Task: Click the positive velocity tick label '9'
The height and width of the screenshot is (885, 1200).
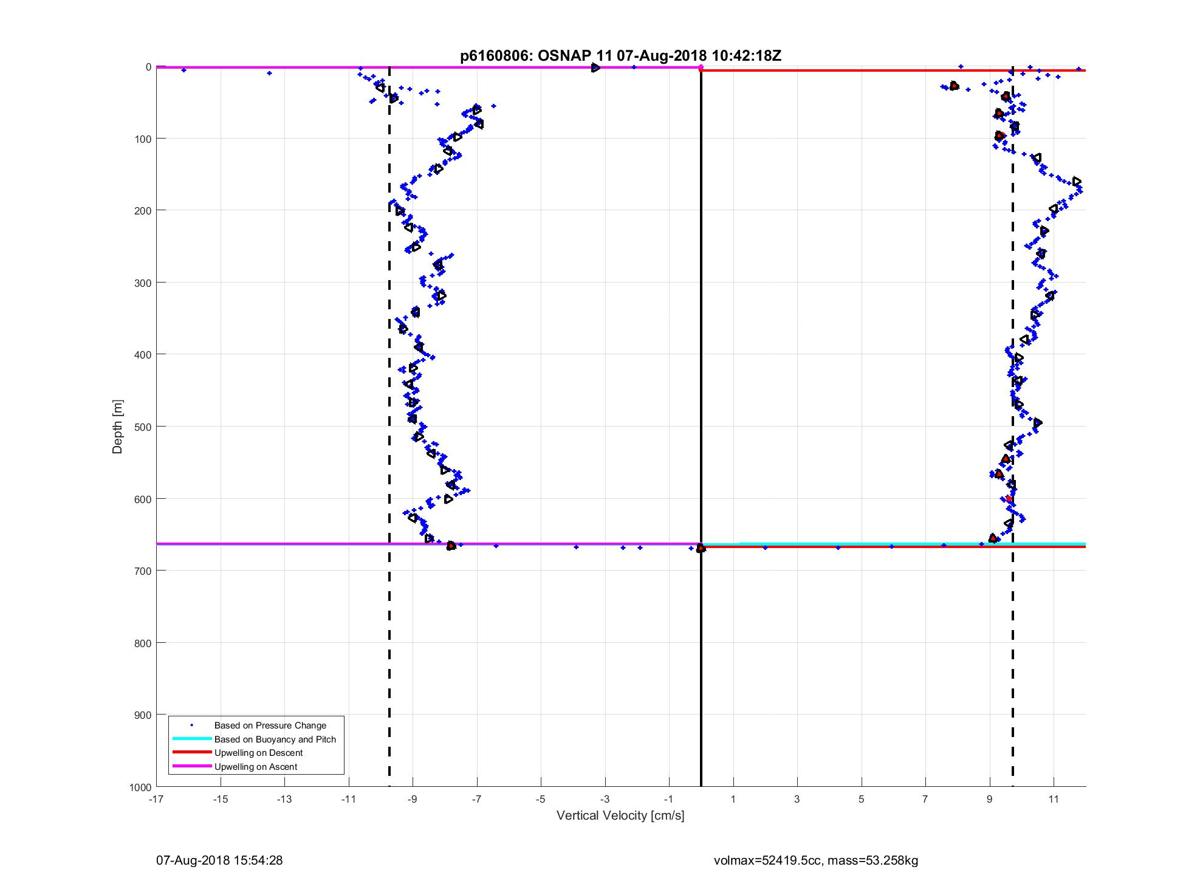Action: pyautogui.click(x=989, y=799)
